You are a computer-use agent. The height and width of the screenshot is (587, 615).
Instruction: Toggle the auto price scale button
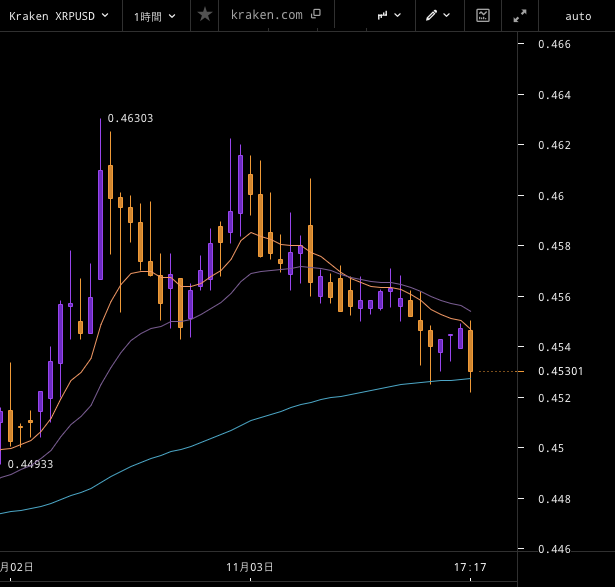tap(578, 16)
